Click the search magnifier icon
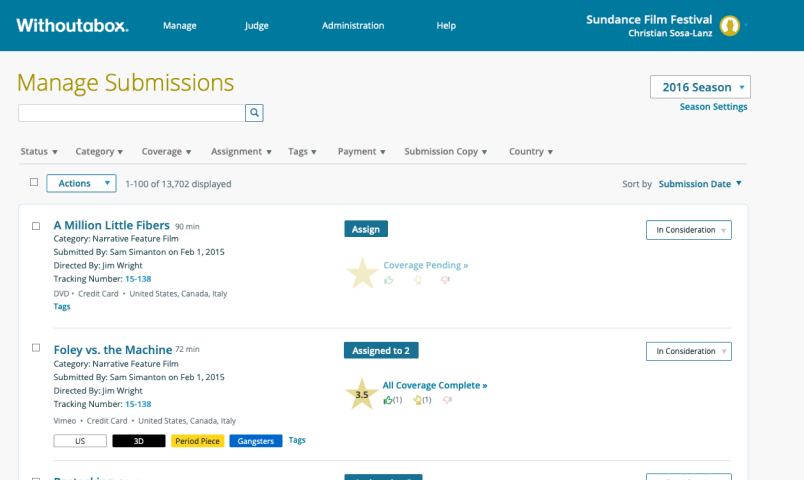 [x=255, y=113]
